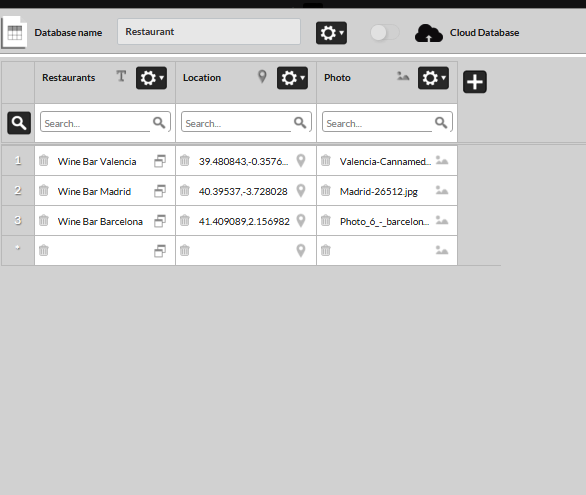This screenshot has height=495, width=586.
Task: Select row number 2 header
Action: point(18,191)
